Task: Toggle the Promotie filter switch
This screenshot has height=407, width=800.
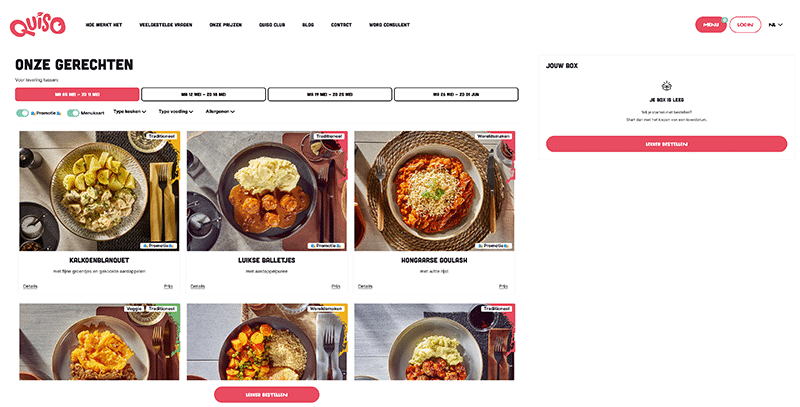Action: coord(22,113)
